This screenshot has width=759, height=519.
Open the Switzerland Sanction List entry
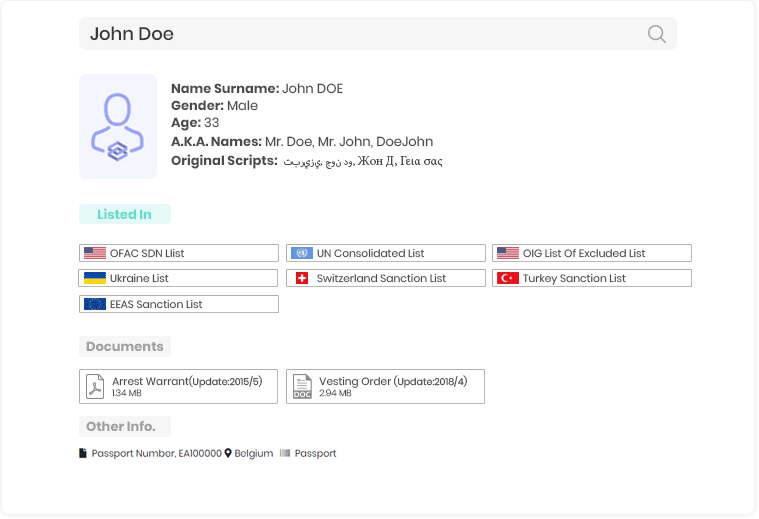pos(385,278)
